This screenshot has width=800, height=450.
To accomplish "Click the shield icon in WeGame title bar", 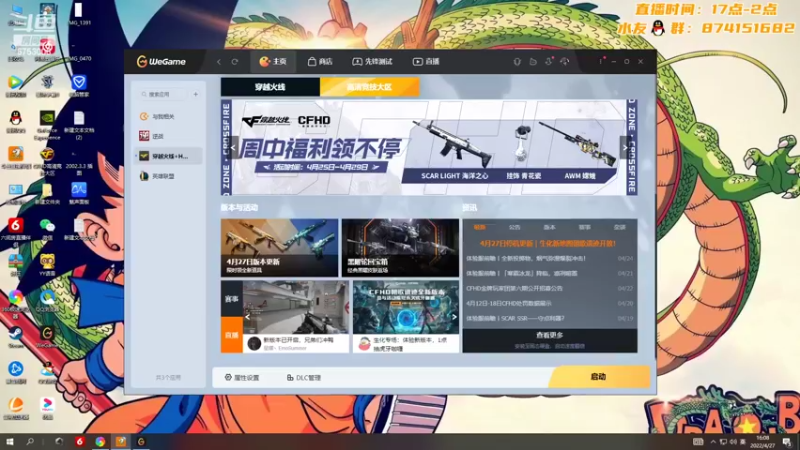I will tap(517, 62).
